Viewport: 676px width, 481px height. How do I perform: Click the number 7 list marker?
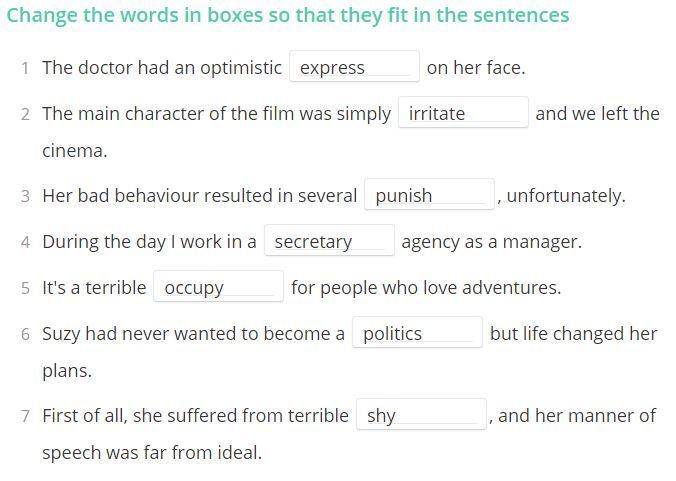[25, 416]
